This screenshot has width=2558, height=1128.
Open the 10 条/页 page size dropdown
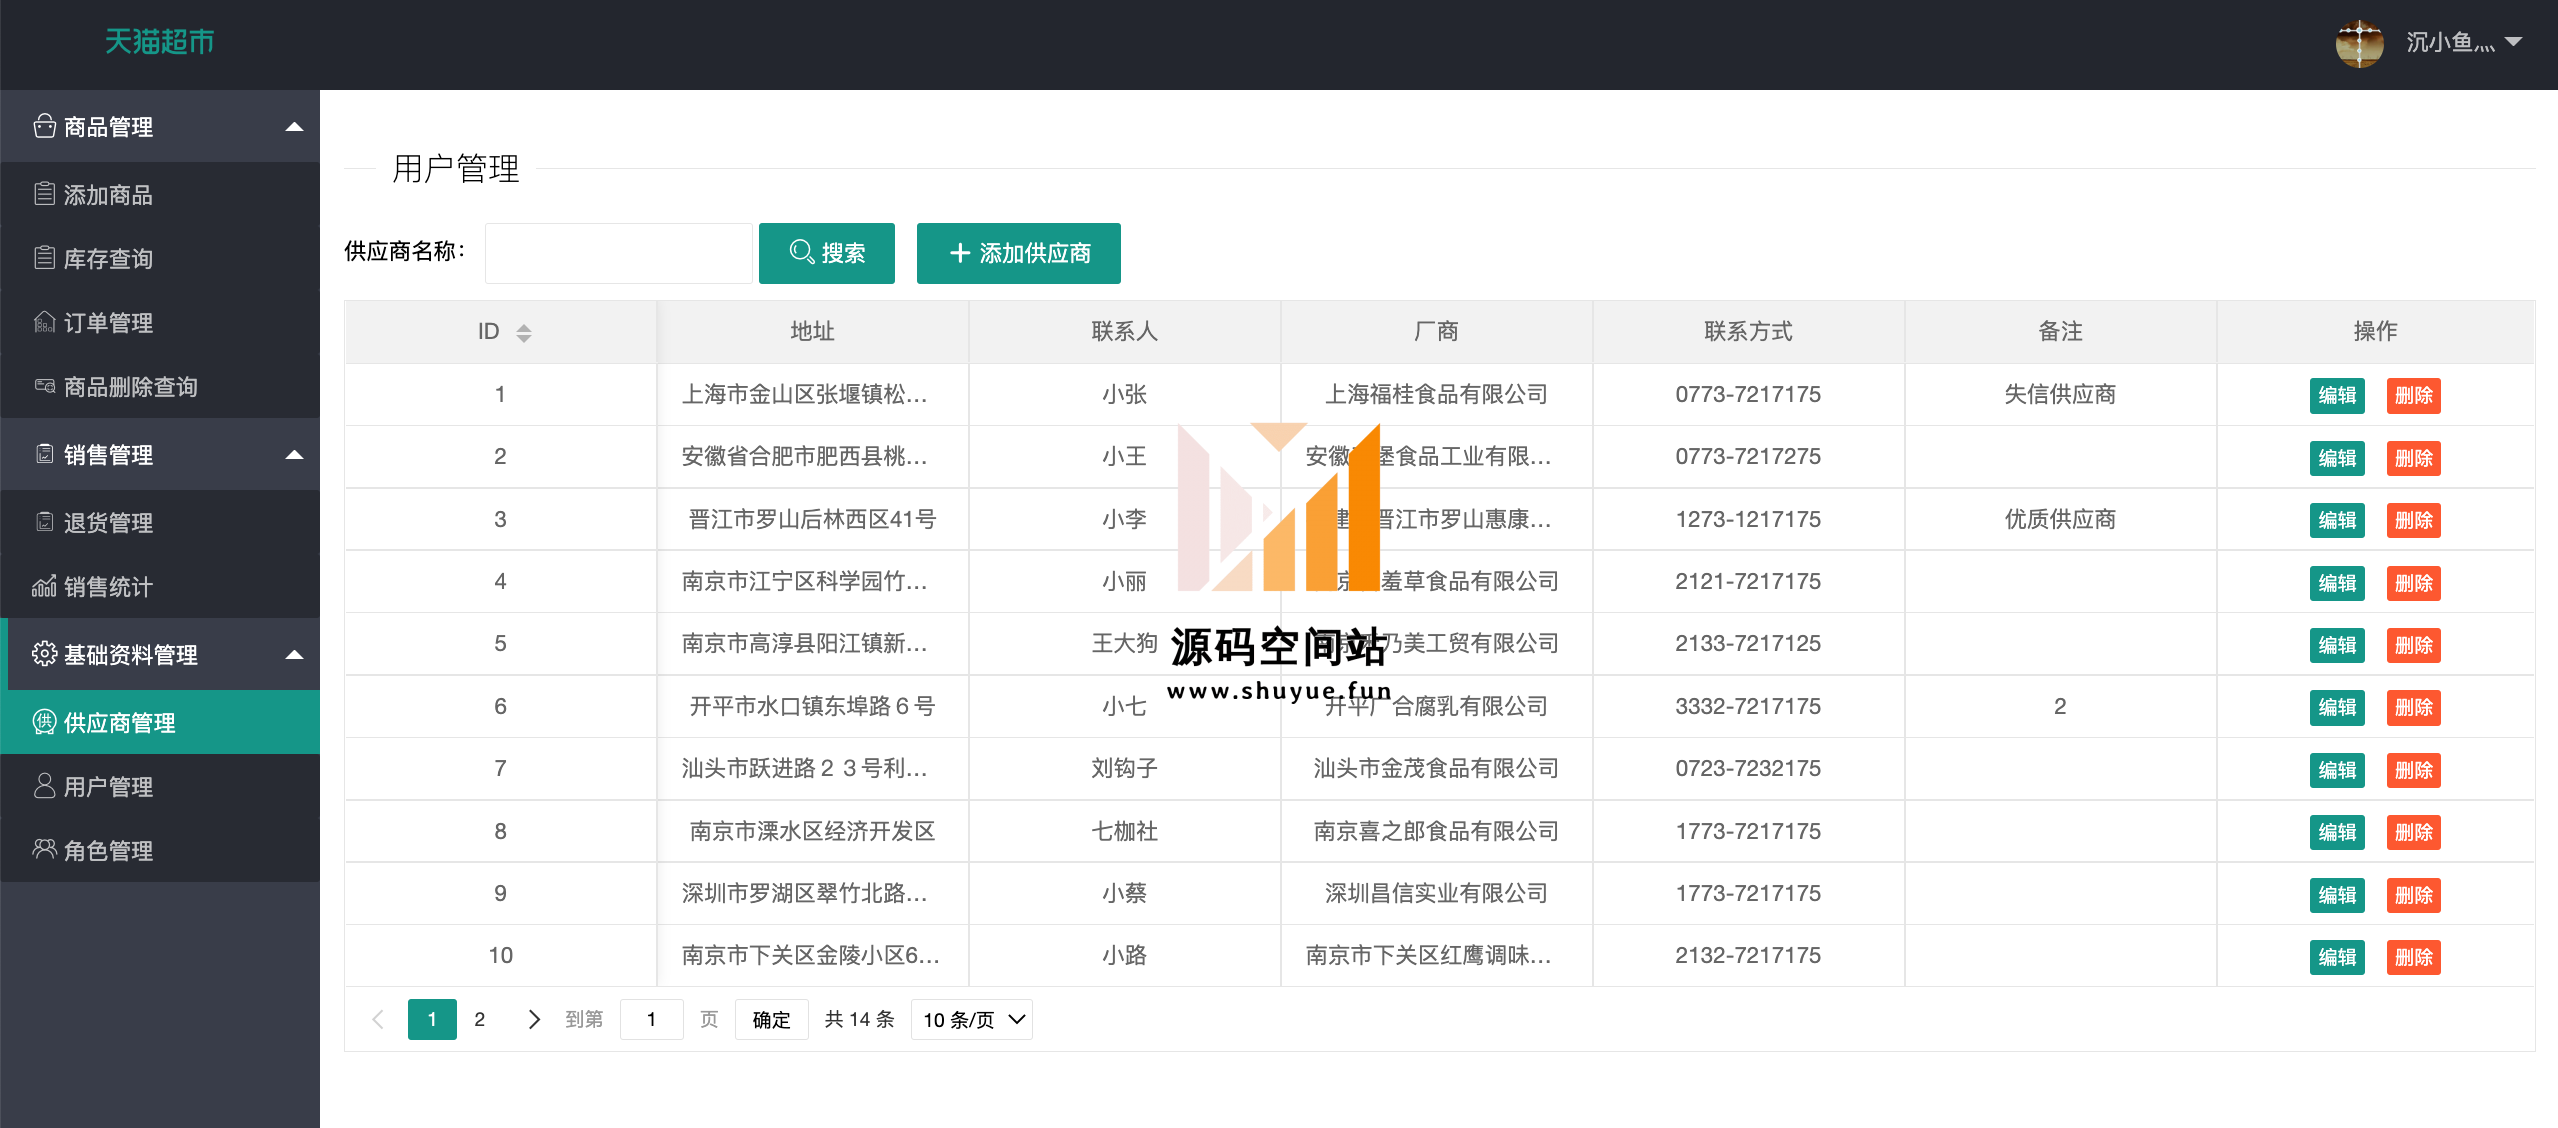tap(972, 1019)
